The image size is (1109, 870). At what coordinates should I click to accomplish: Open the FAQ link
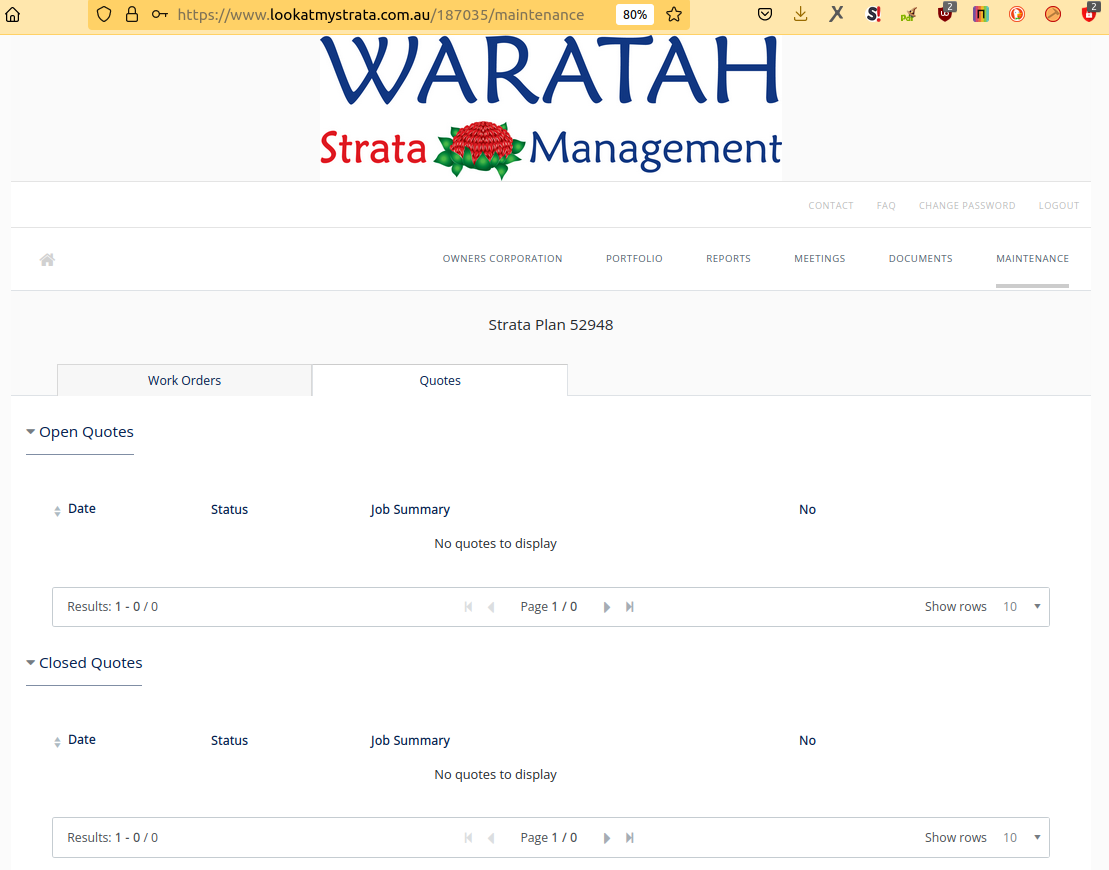[x=886, y=206]
